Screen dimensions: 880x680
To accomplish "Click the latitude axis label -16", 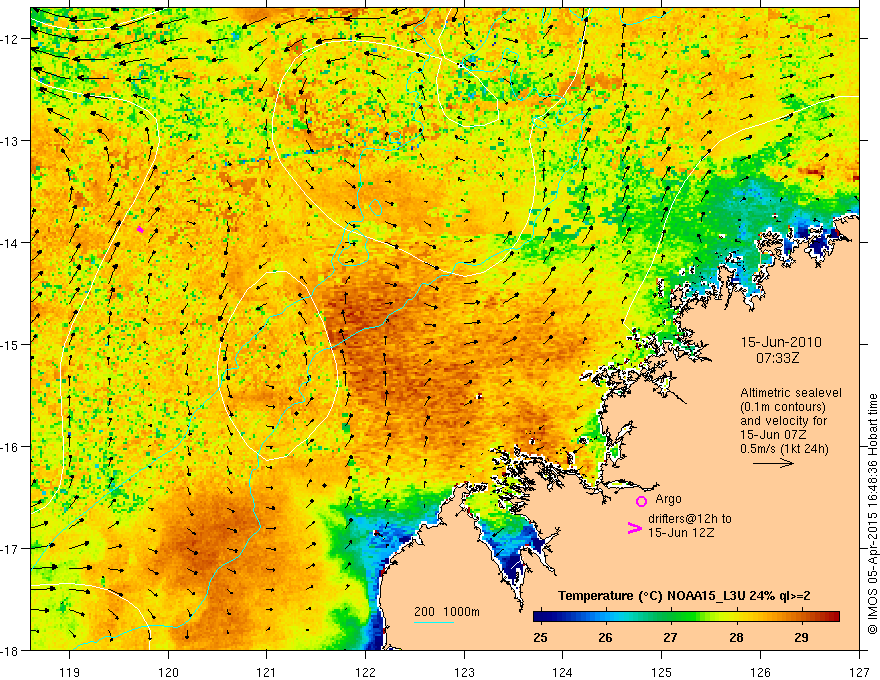I will click(11, 447).
